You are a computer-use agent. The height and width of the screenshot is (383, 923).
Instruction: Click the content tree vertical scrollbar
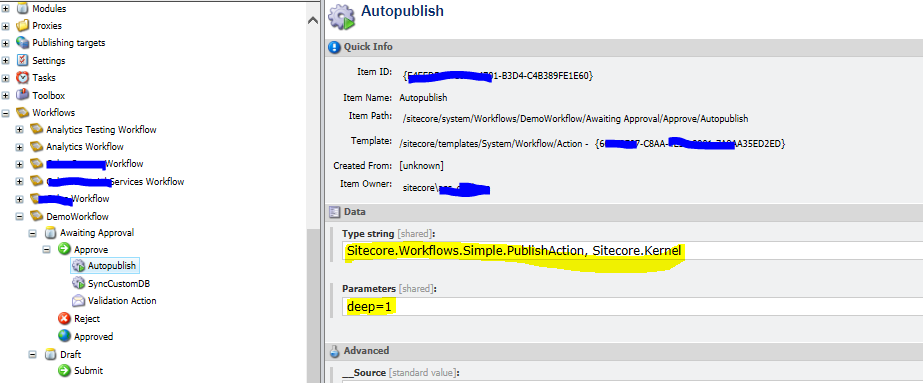[x=313, y=305]
